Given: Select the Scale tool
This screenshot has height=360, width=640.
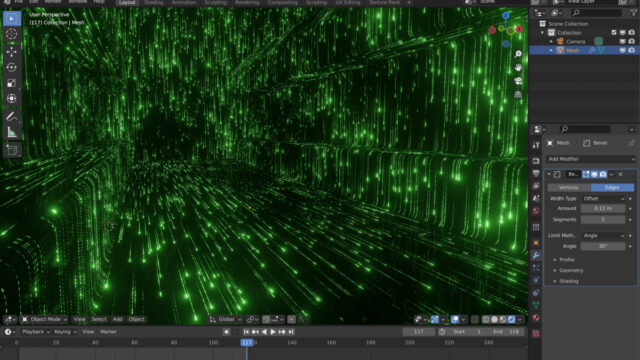Looking at the screenshot, I should tap(12, 83).
